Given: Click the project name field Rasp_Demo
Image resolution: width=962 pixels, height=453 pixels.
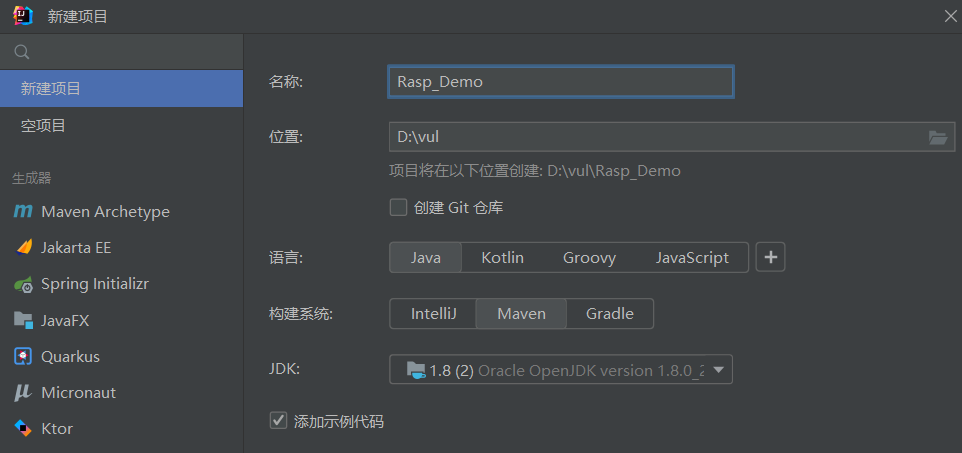Looking at the screenshot, I should (x=561, y=82).
